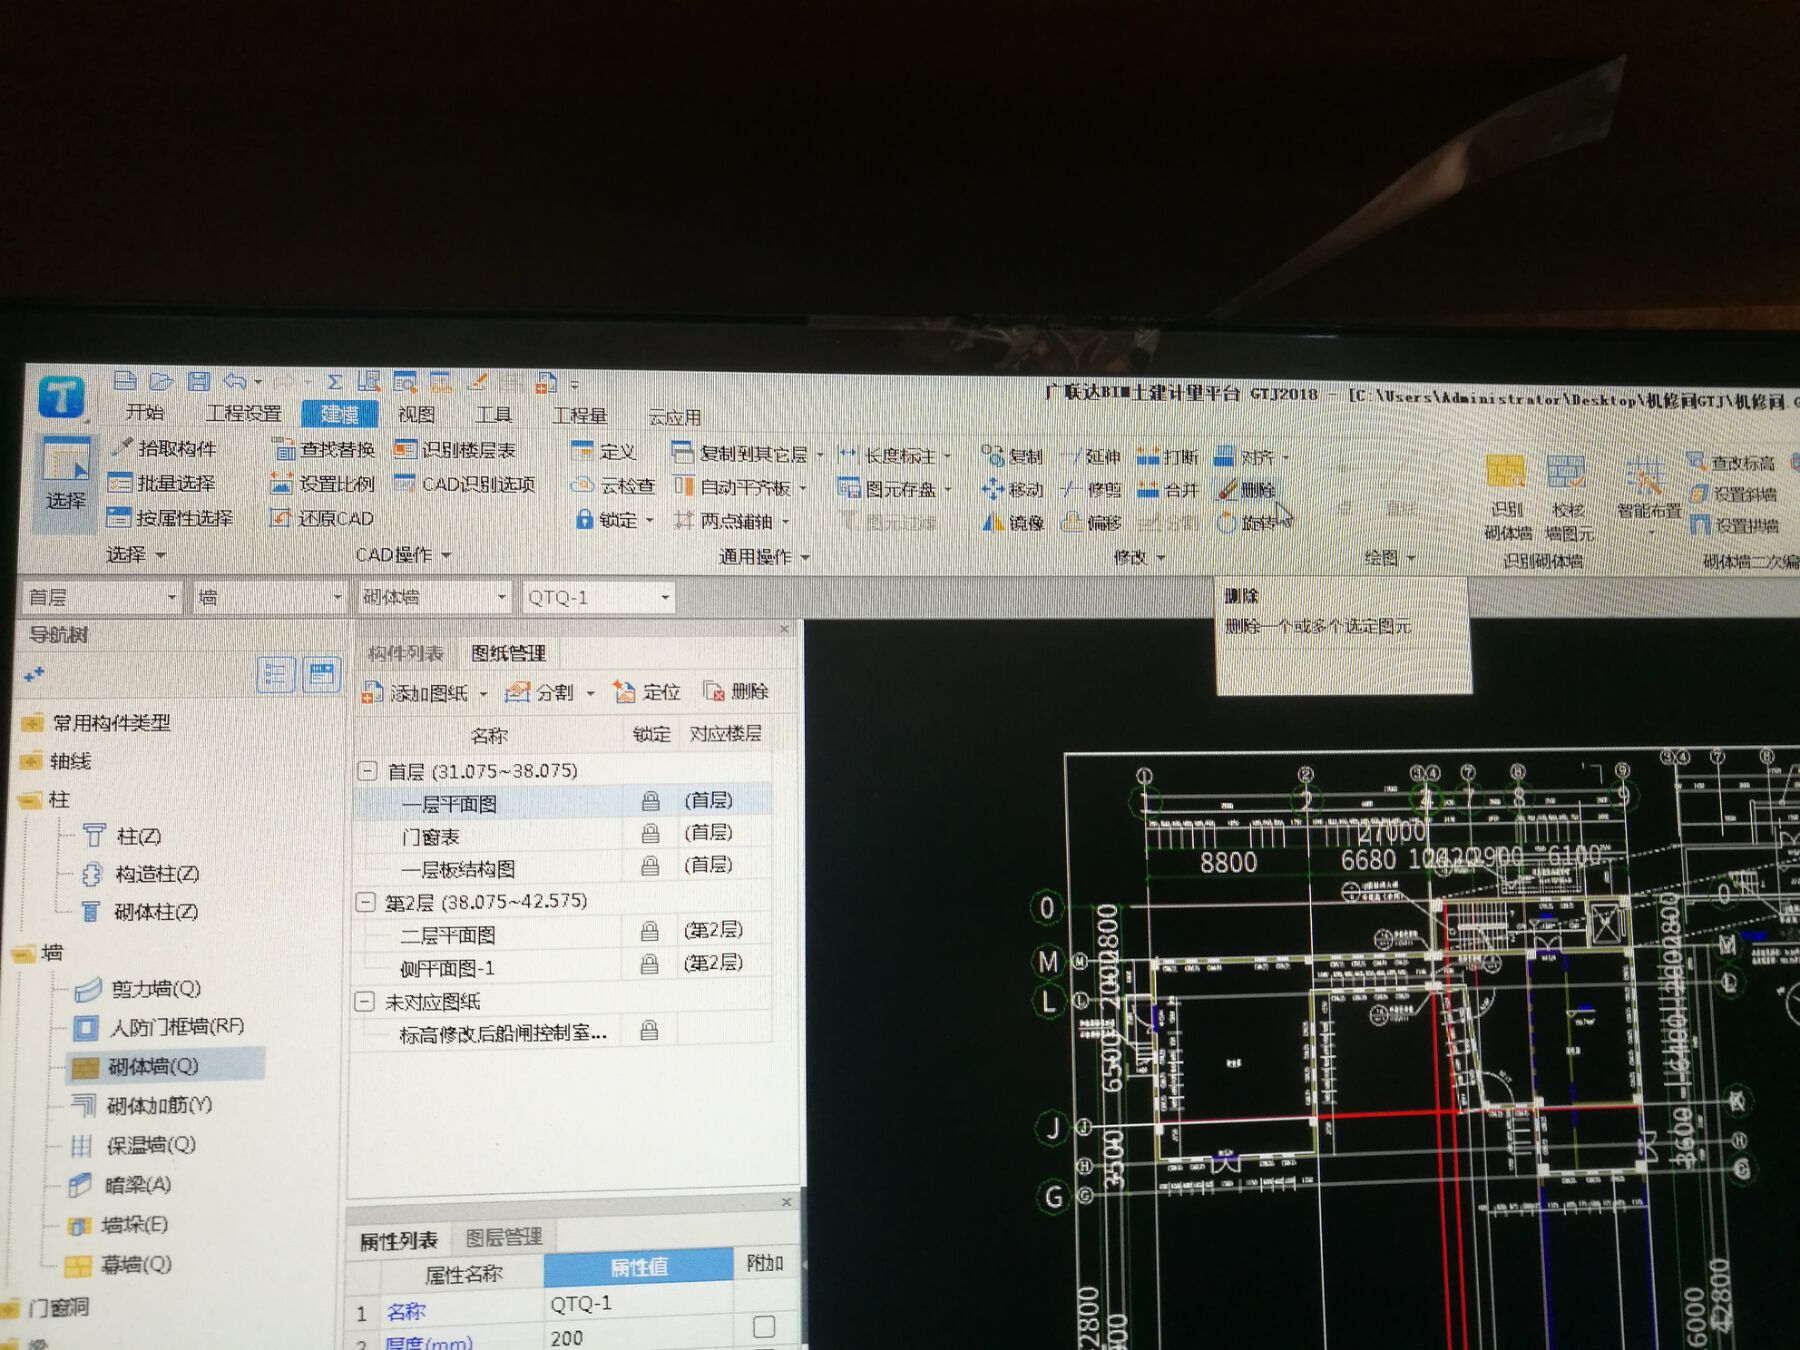Collapse the 首层 (31.075~38.075) group
This screenshot has width=1800, height=1350.
[x=367, y=771]
